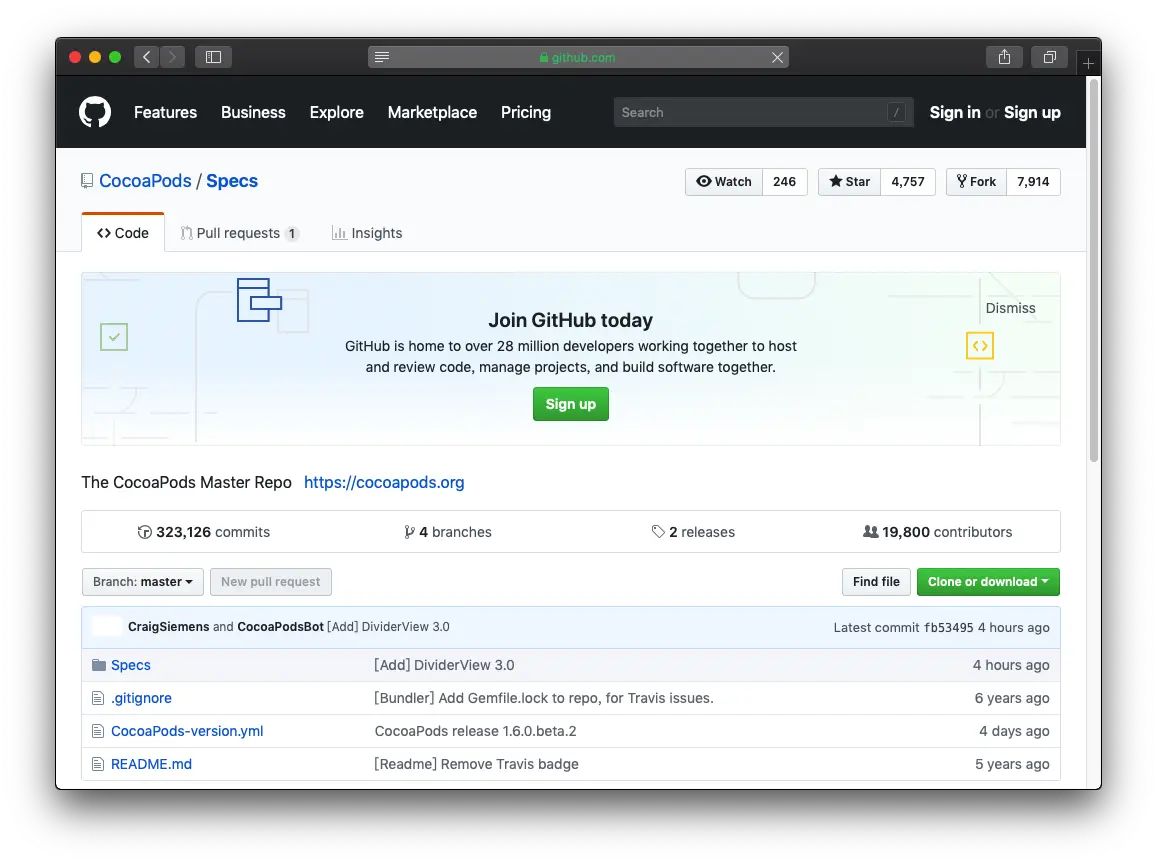Click the .gitignore file icon
The width and height of the screenshot is (1157, 863).
97,698
